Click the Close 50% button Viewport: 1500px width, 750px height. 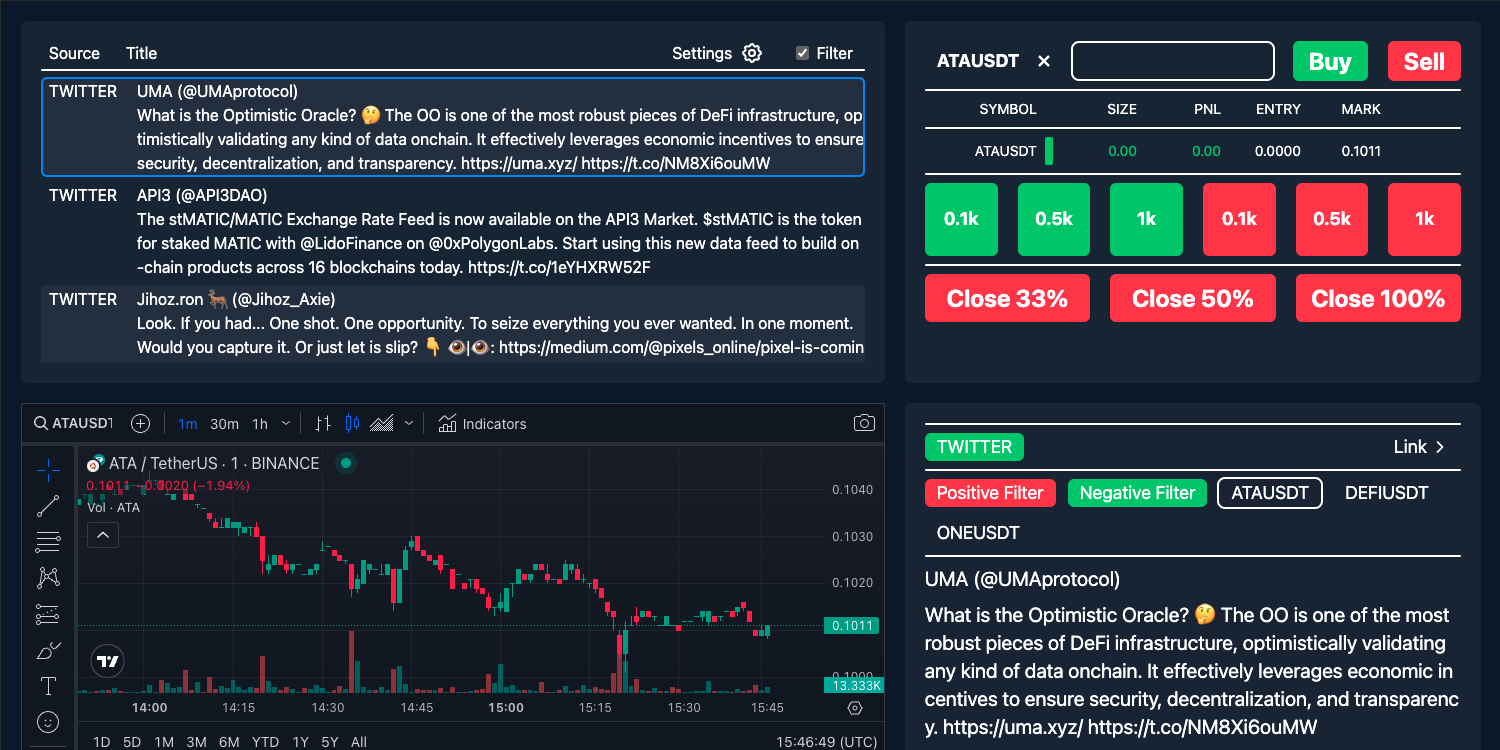(x=1193, y=298)
